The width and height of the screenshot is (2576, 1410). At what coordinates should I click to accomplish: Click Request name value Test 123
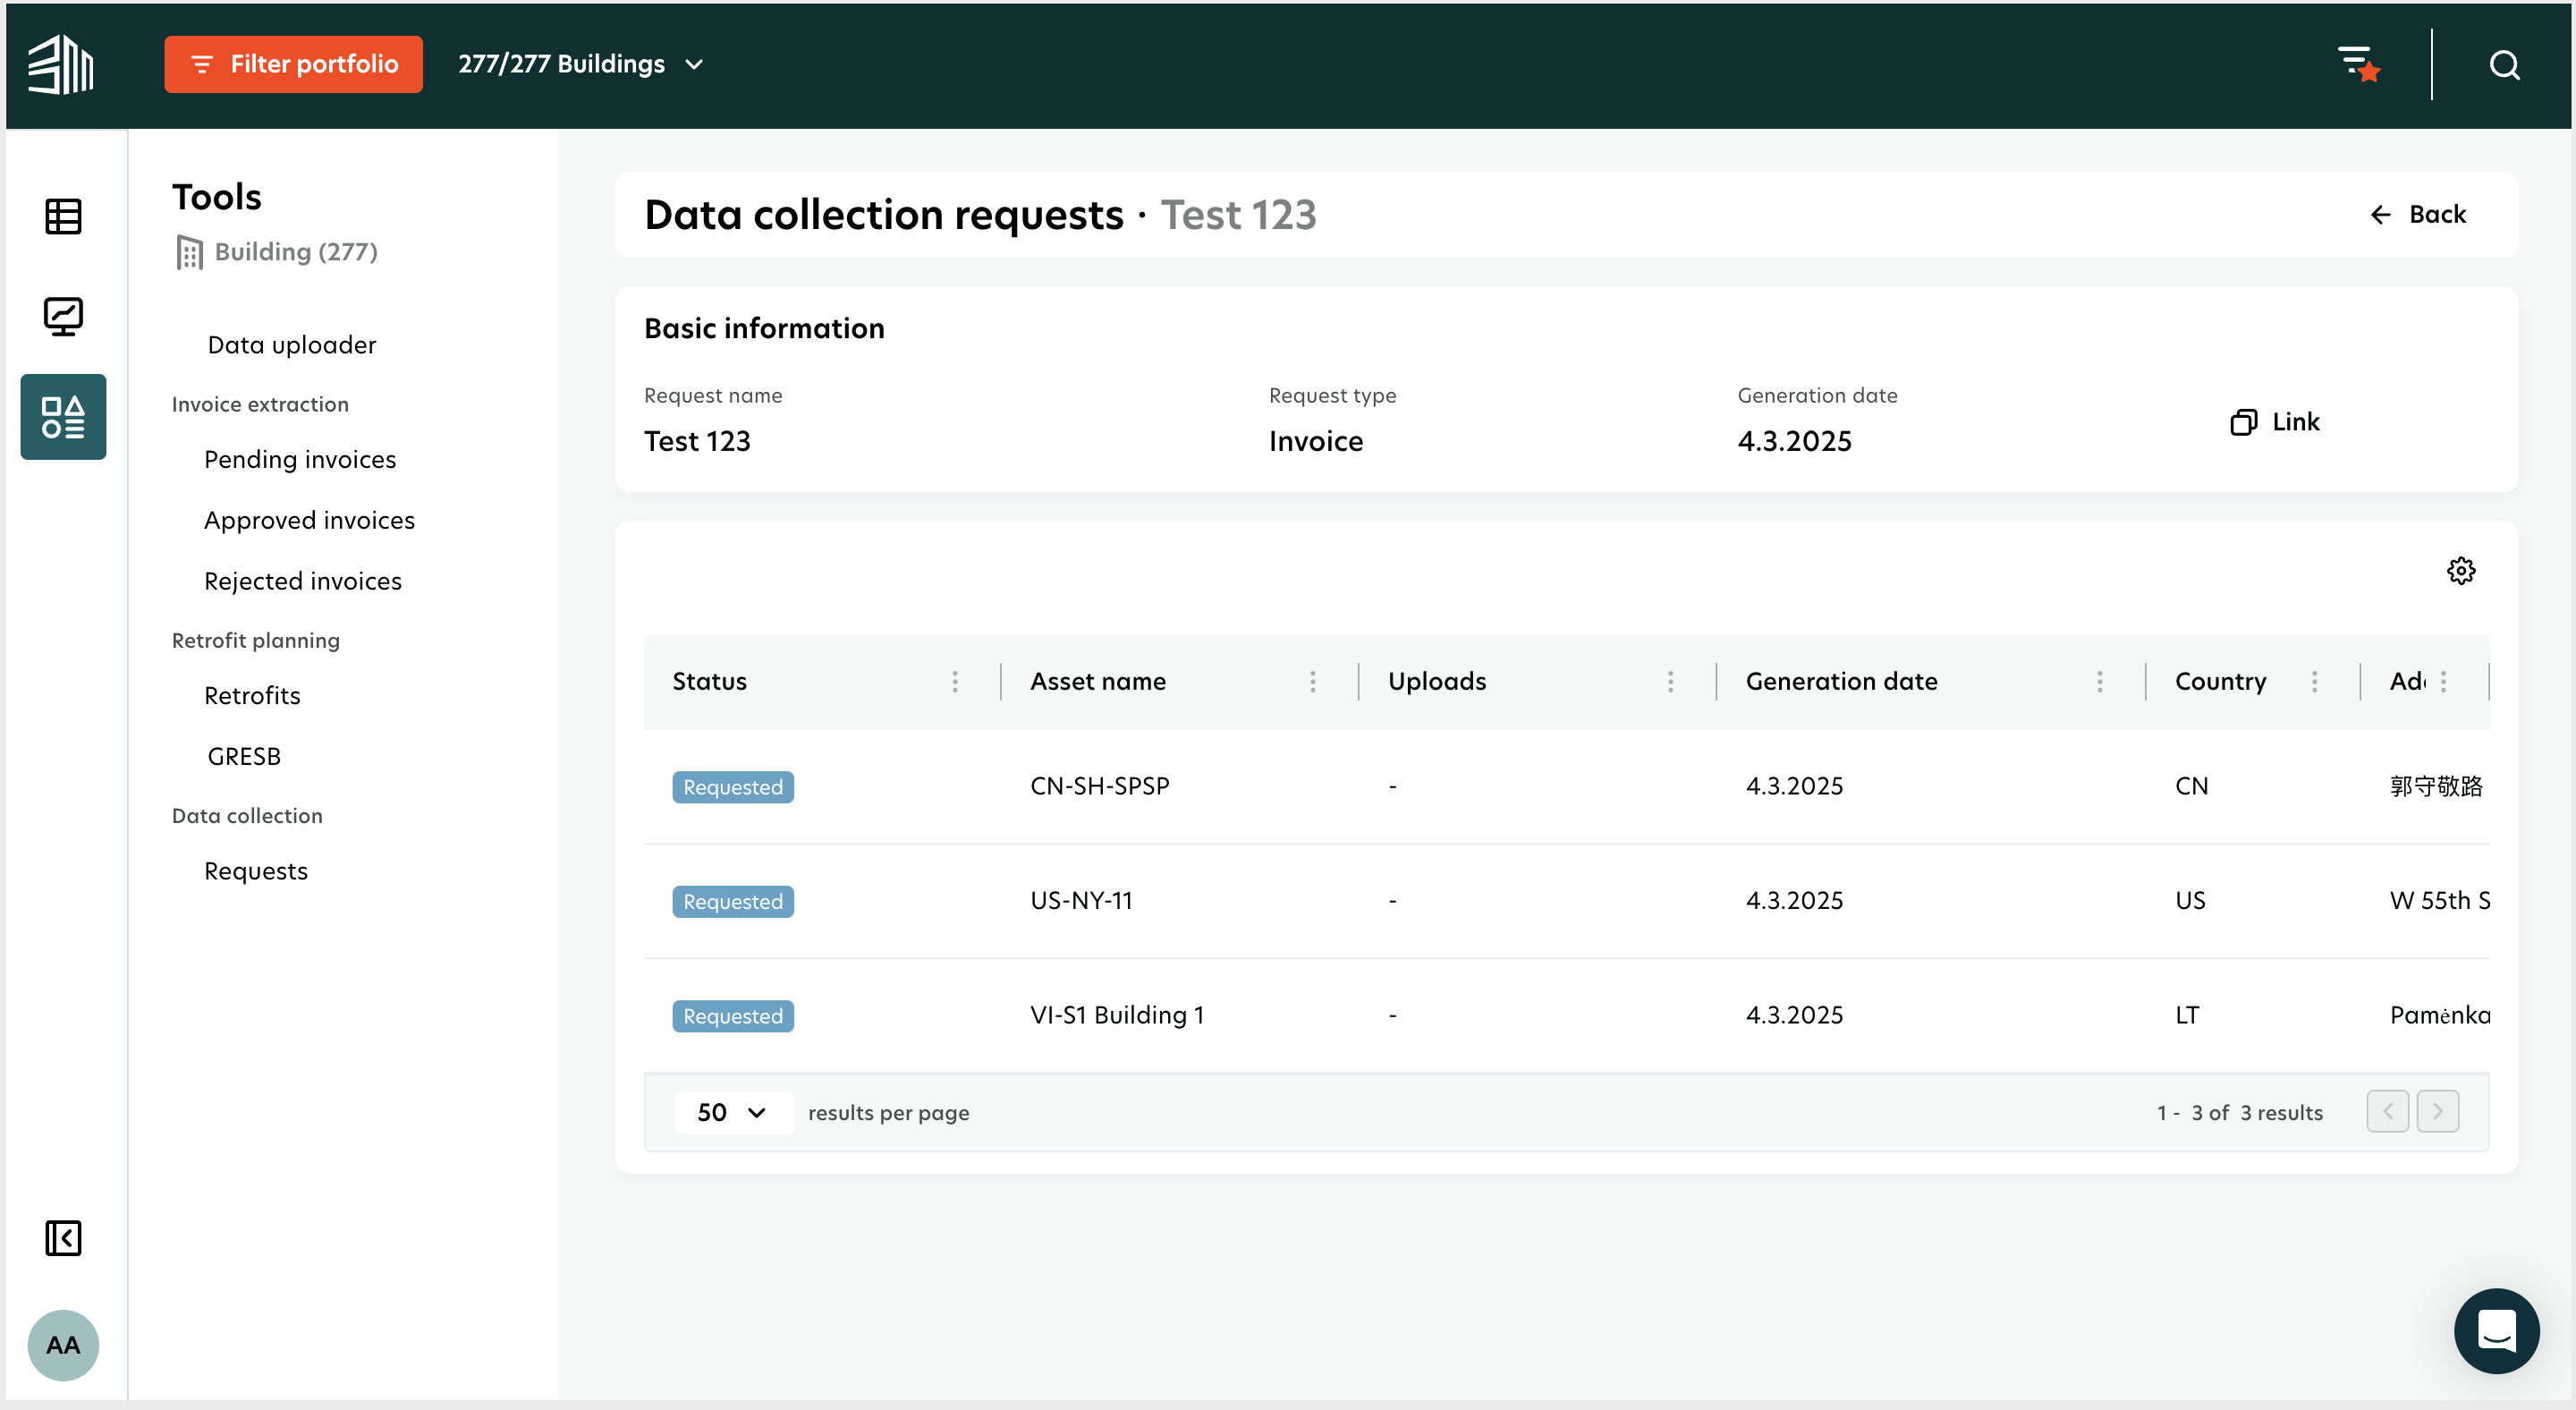tap(697, 442)
